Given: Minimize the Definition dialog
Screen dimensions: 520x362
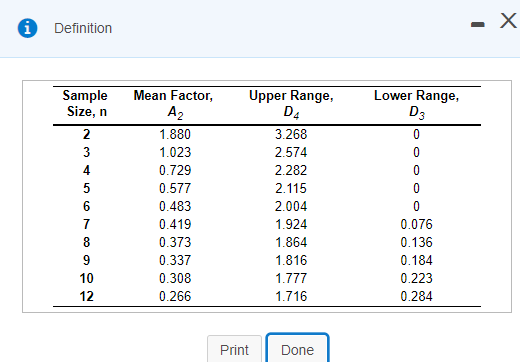Looking at the screenshot, I should 477,24.
